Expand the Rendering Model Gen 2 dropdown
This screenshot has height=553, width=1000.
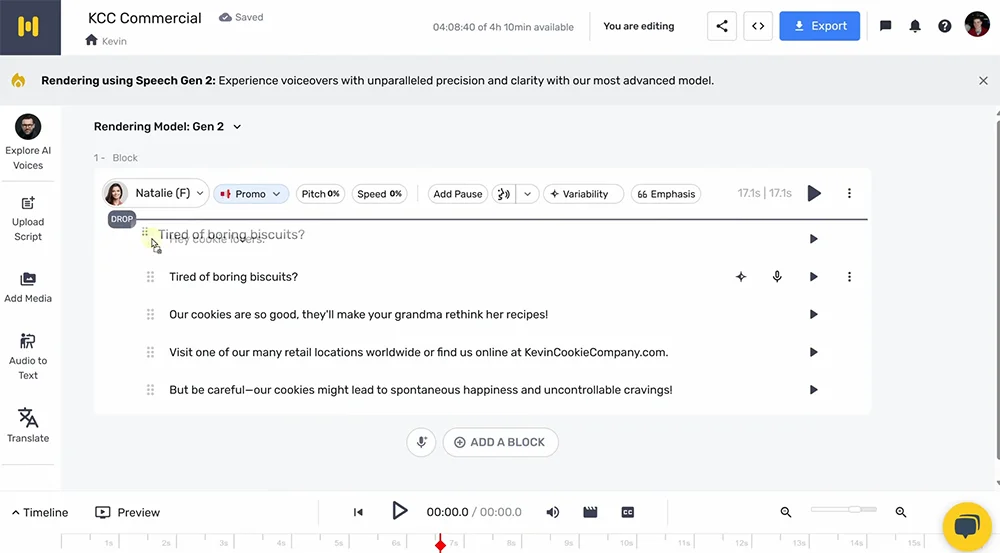click(x=168, y=127)
